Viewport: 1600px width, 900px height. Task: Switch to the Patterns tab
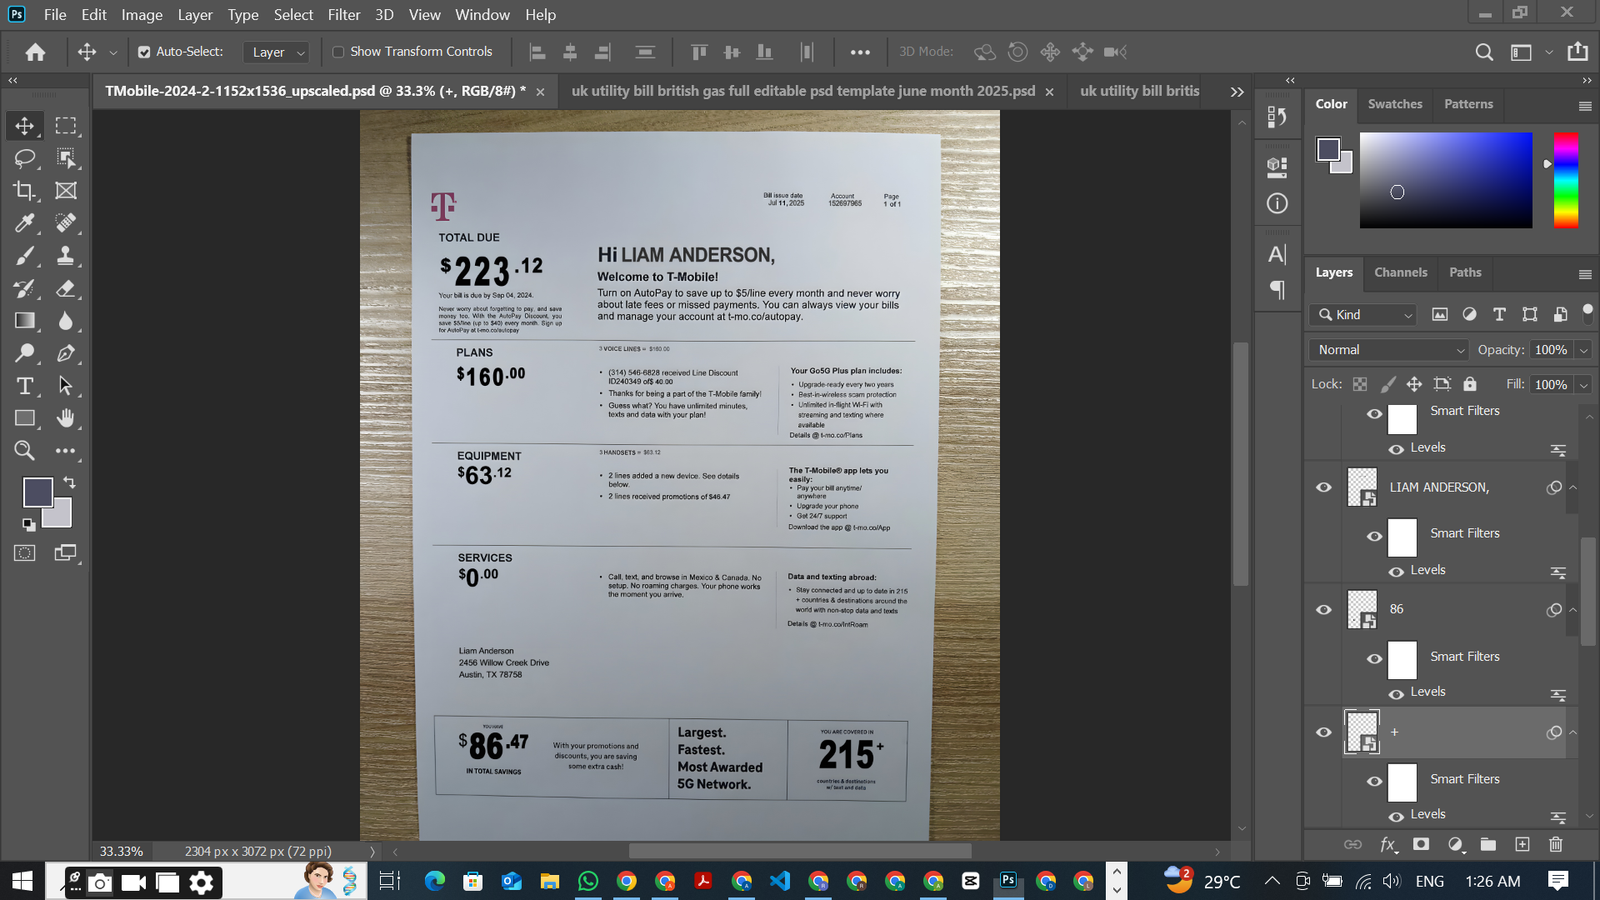(x=1468, y=104)
